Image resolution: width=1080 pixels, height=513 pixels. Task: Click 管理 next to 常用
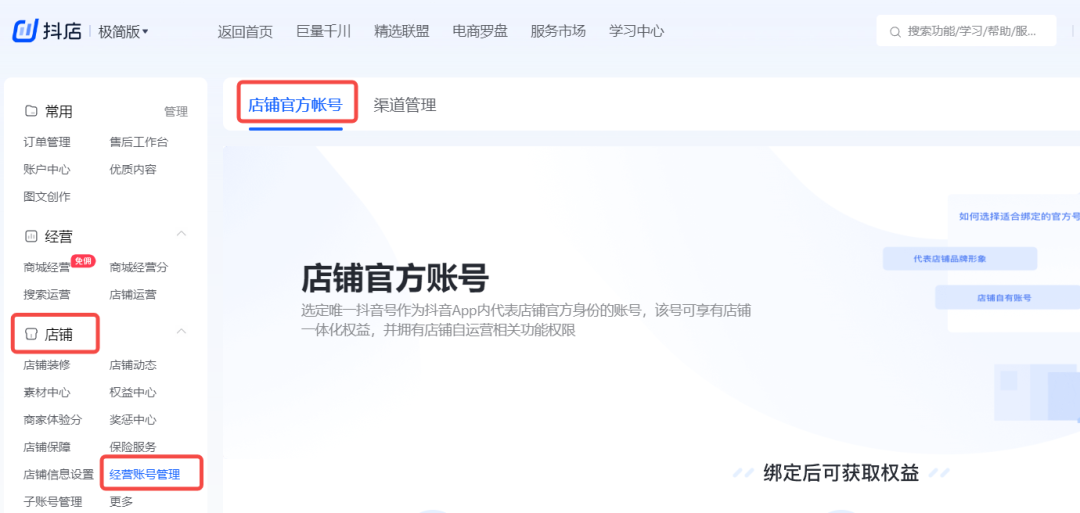(x=175, y=112)
